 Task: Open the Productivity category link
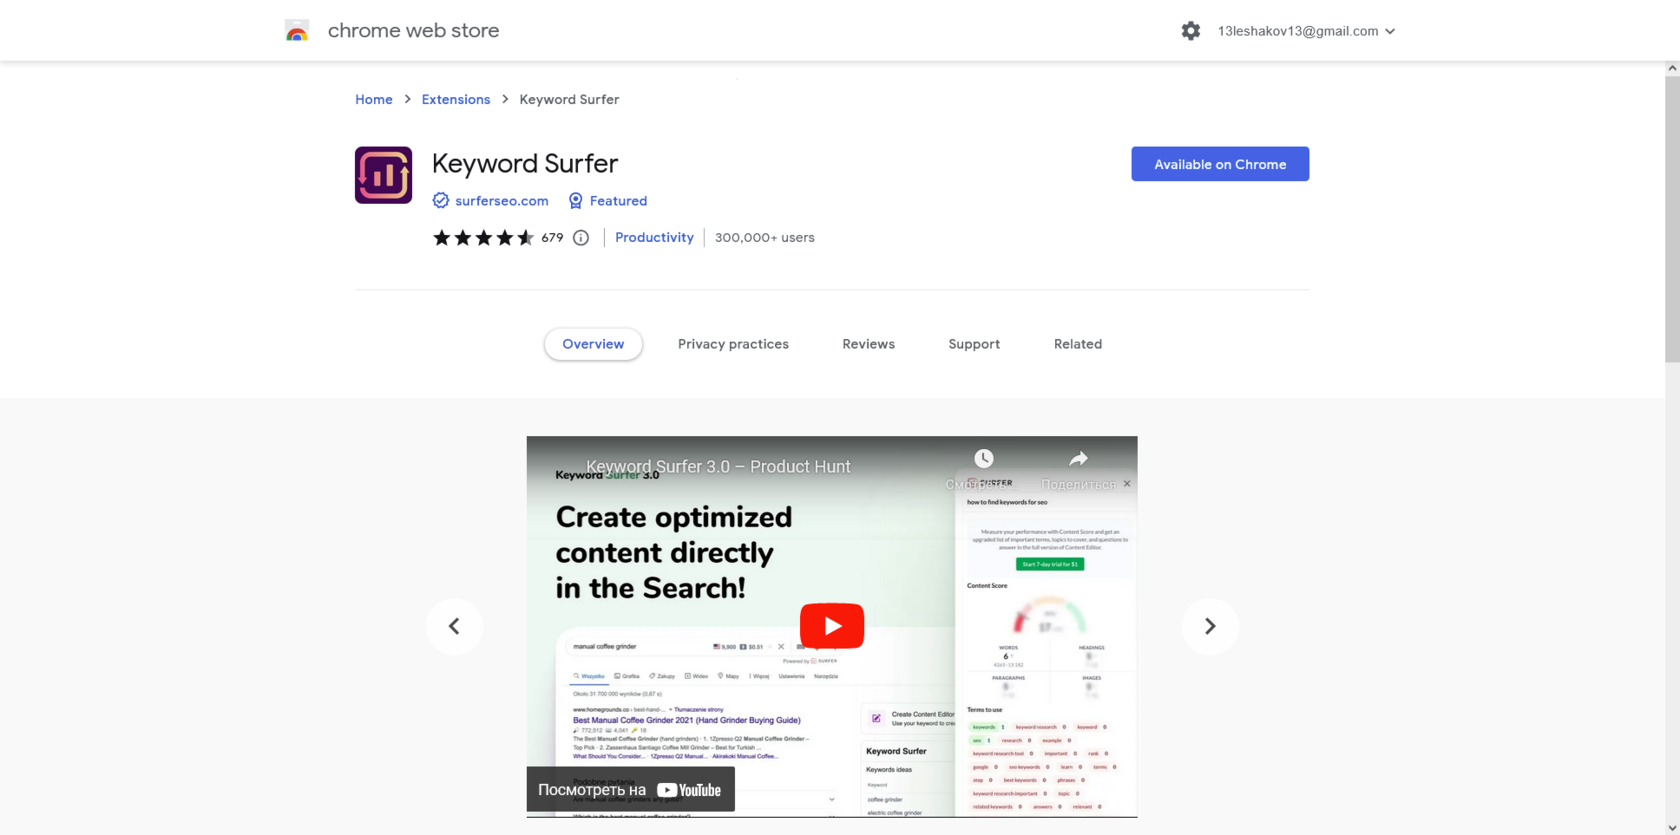[654, 237]
